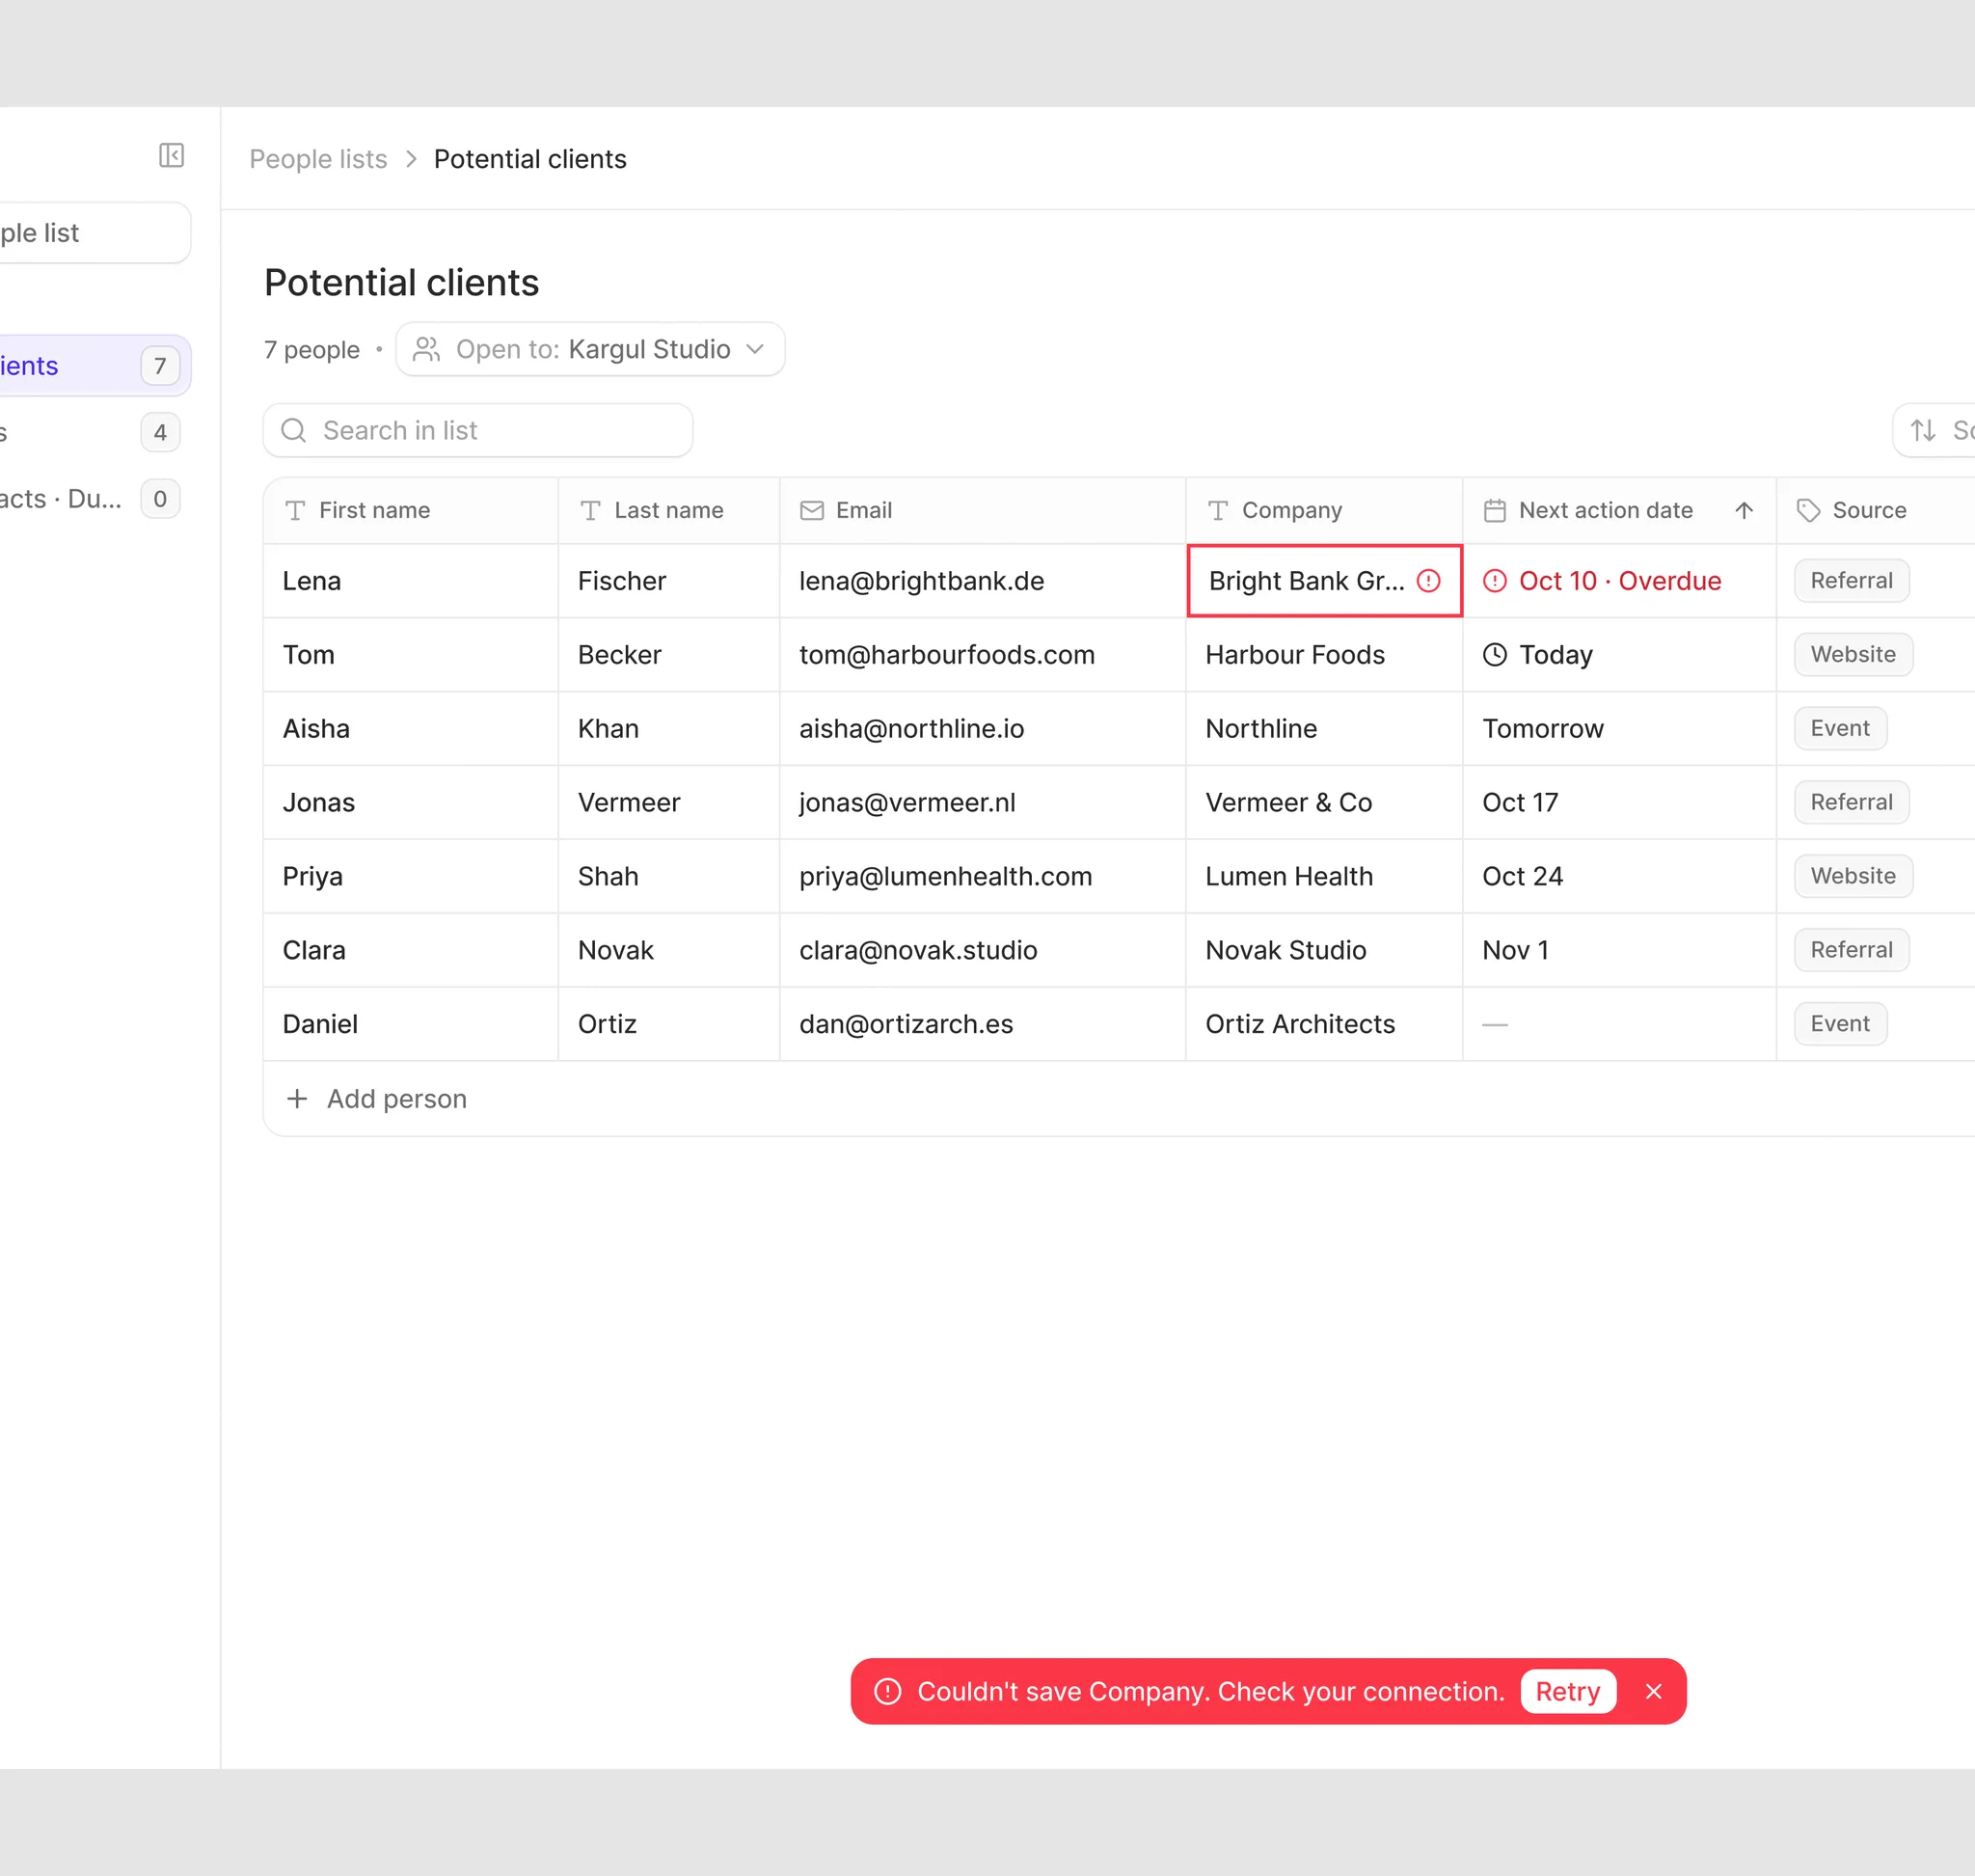Click the Event tag in Daniel's row
The height and width of the screenshot is (1876, 1975).
pos(1840,1024)
